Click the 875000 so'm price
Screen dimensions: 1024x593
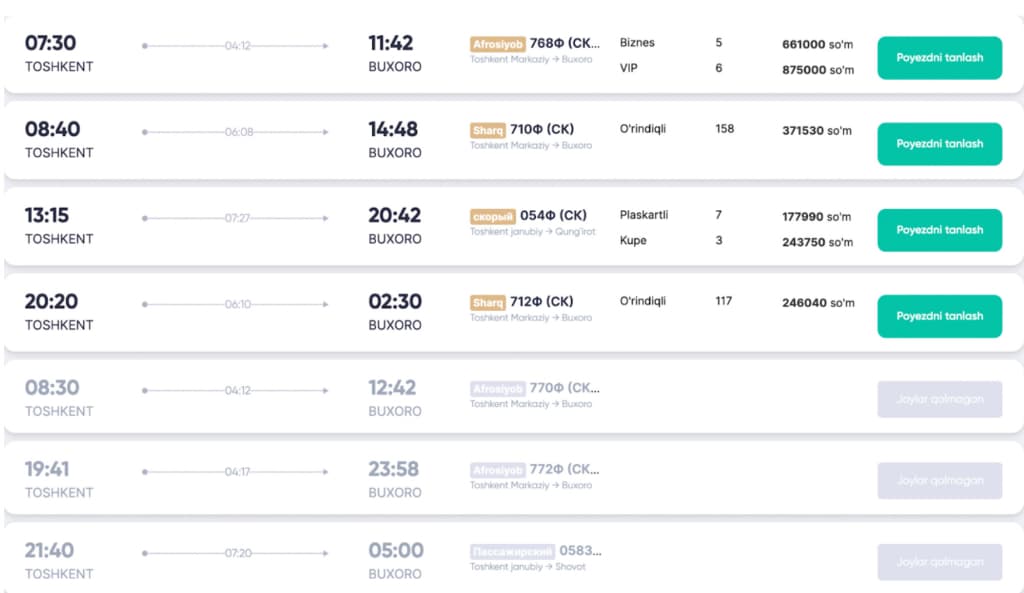point(817,70)
